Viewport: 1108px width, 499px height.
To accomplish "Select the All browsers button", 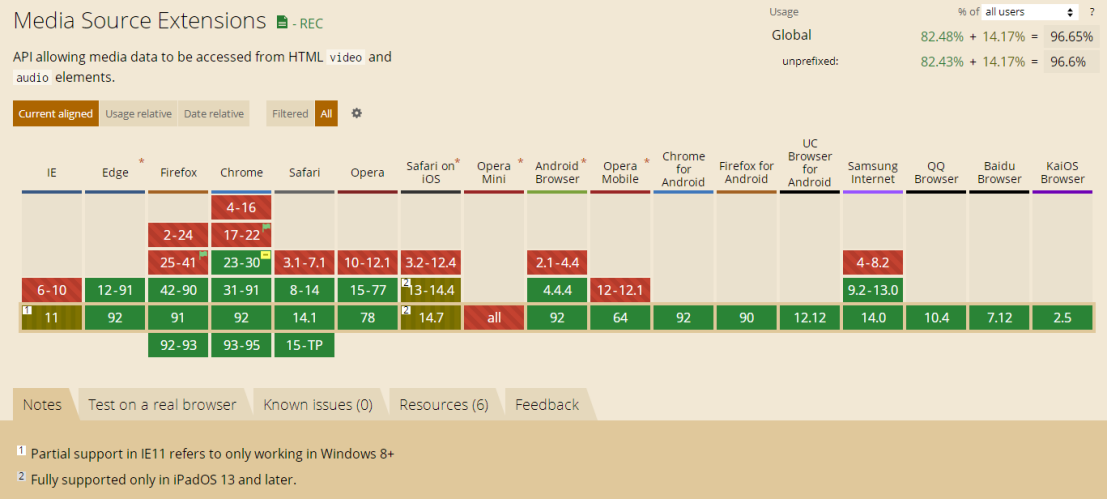I will 326,114.
